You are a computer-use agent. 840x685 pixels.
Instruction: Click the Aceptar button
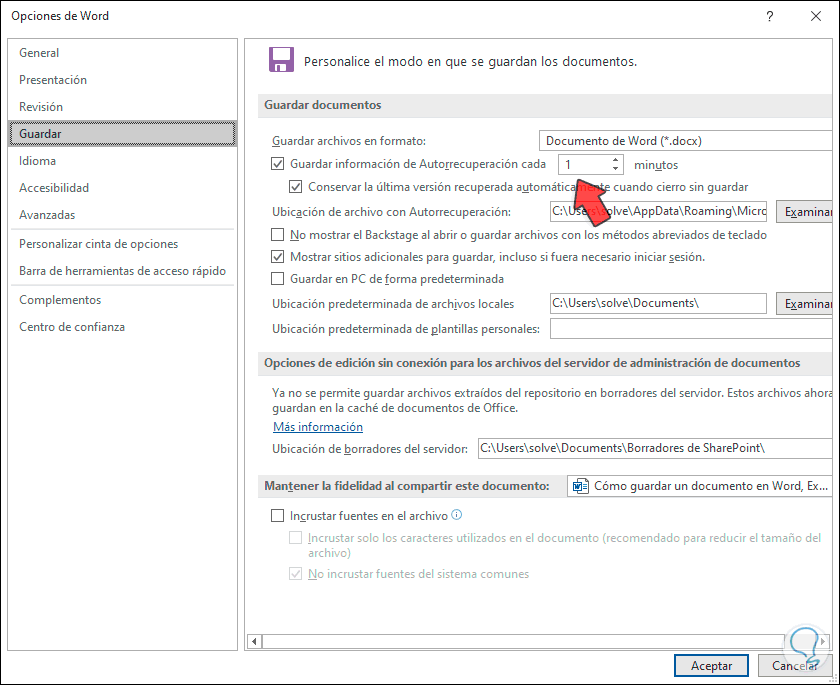point(711,666)
